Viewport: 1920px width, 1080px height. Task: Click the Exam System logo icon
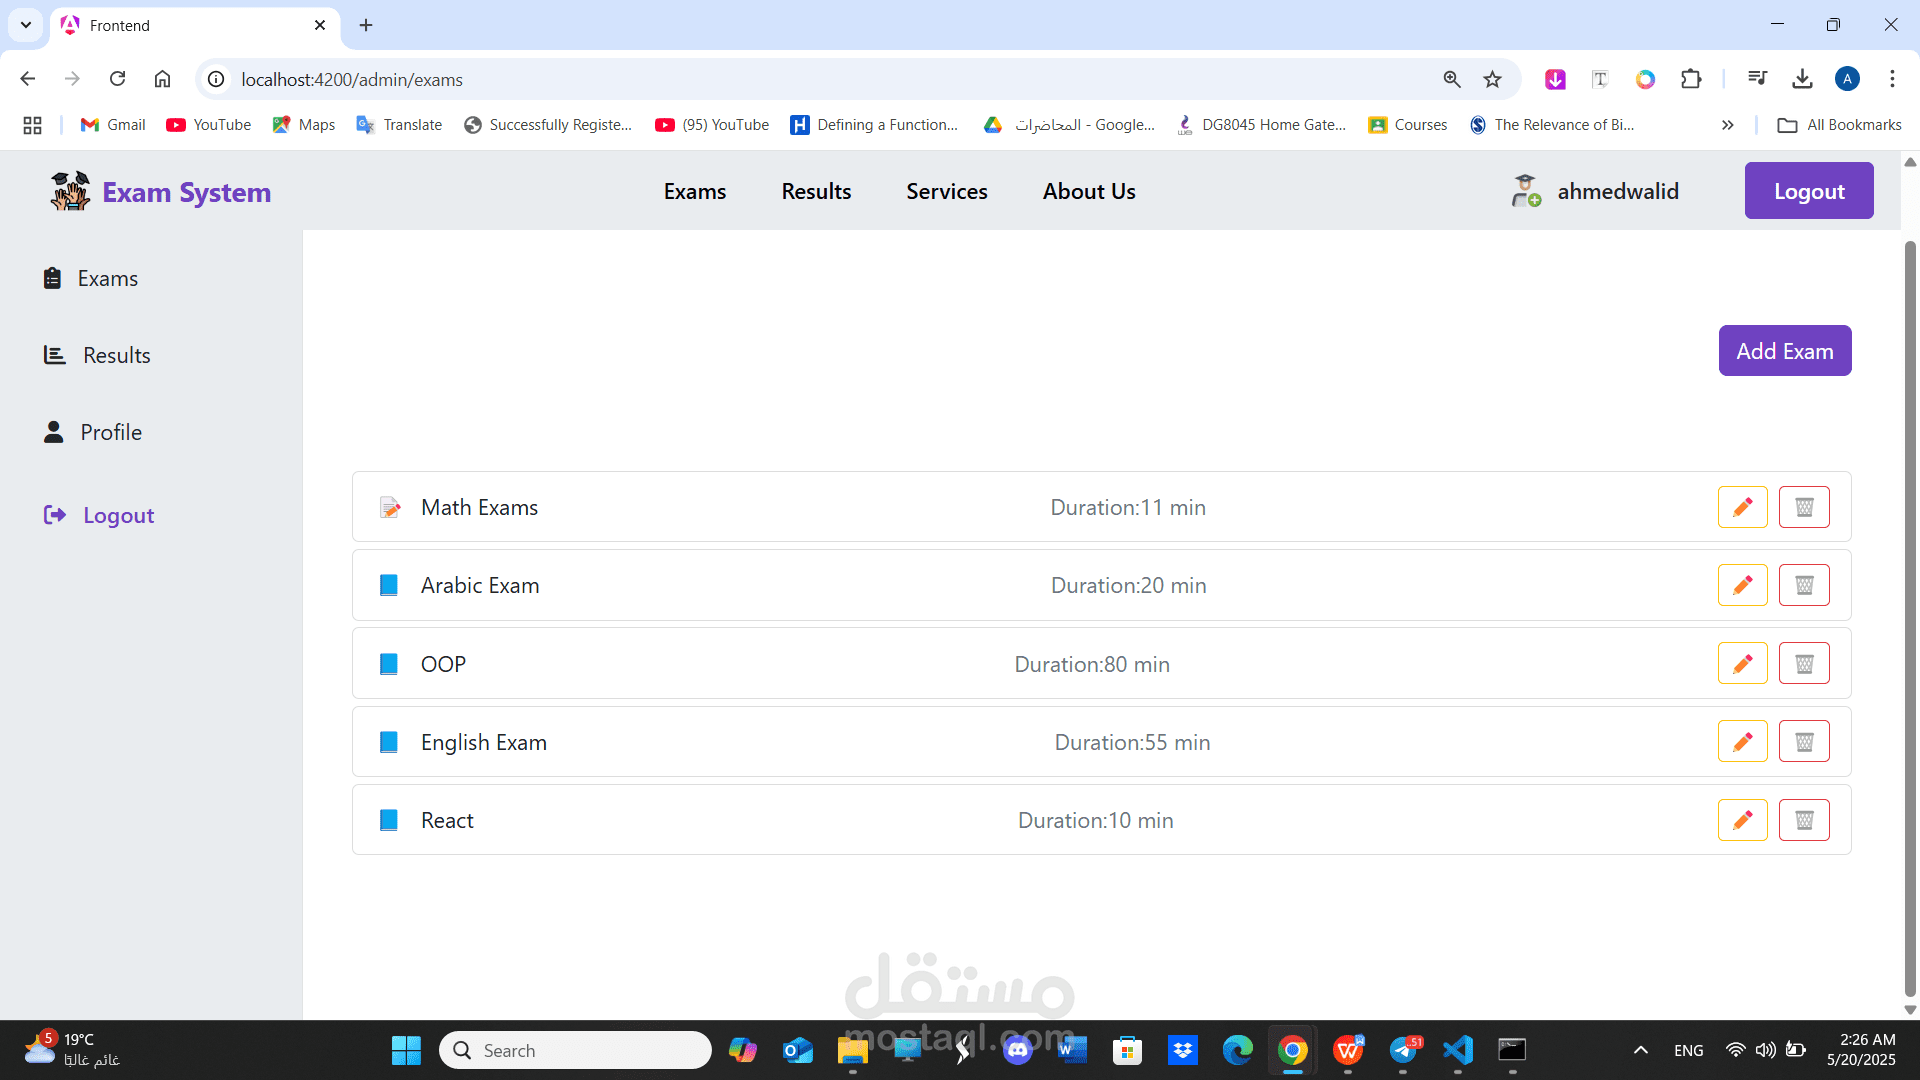pyautogui.click(x=70, y=191)
